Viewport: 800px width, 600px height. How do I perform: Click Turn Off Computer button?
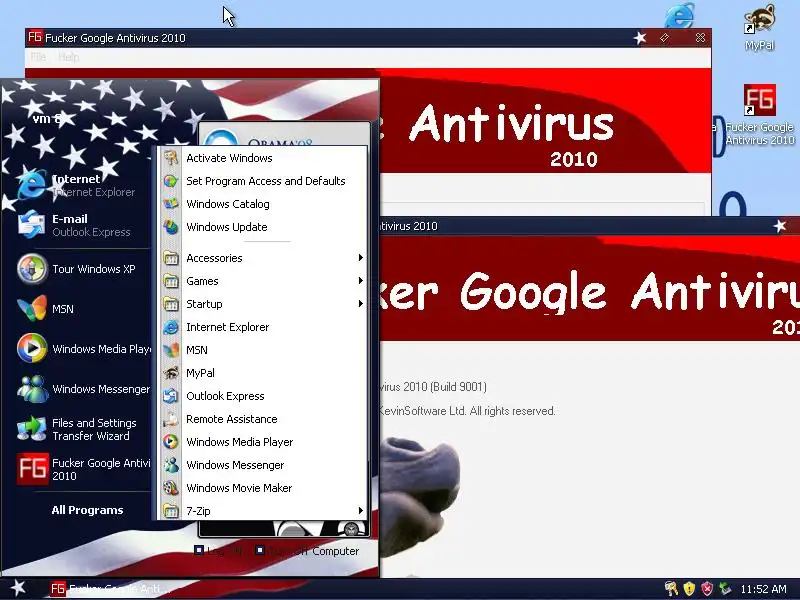click(307, 551)
